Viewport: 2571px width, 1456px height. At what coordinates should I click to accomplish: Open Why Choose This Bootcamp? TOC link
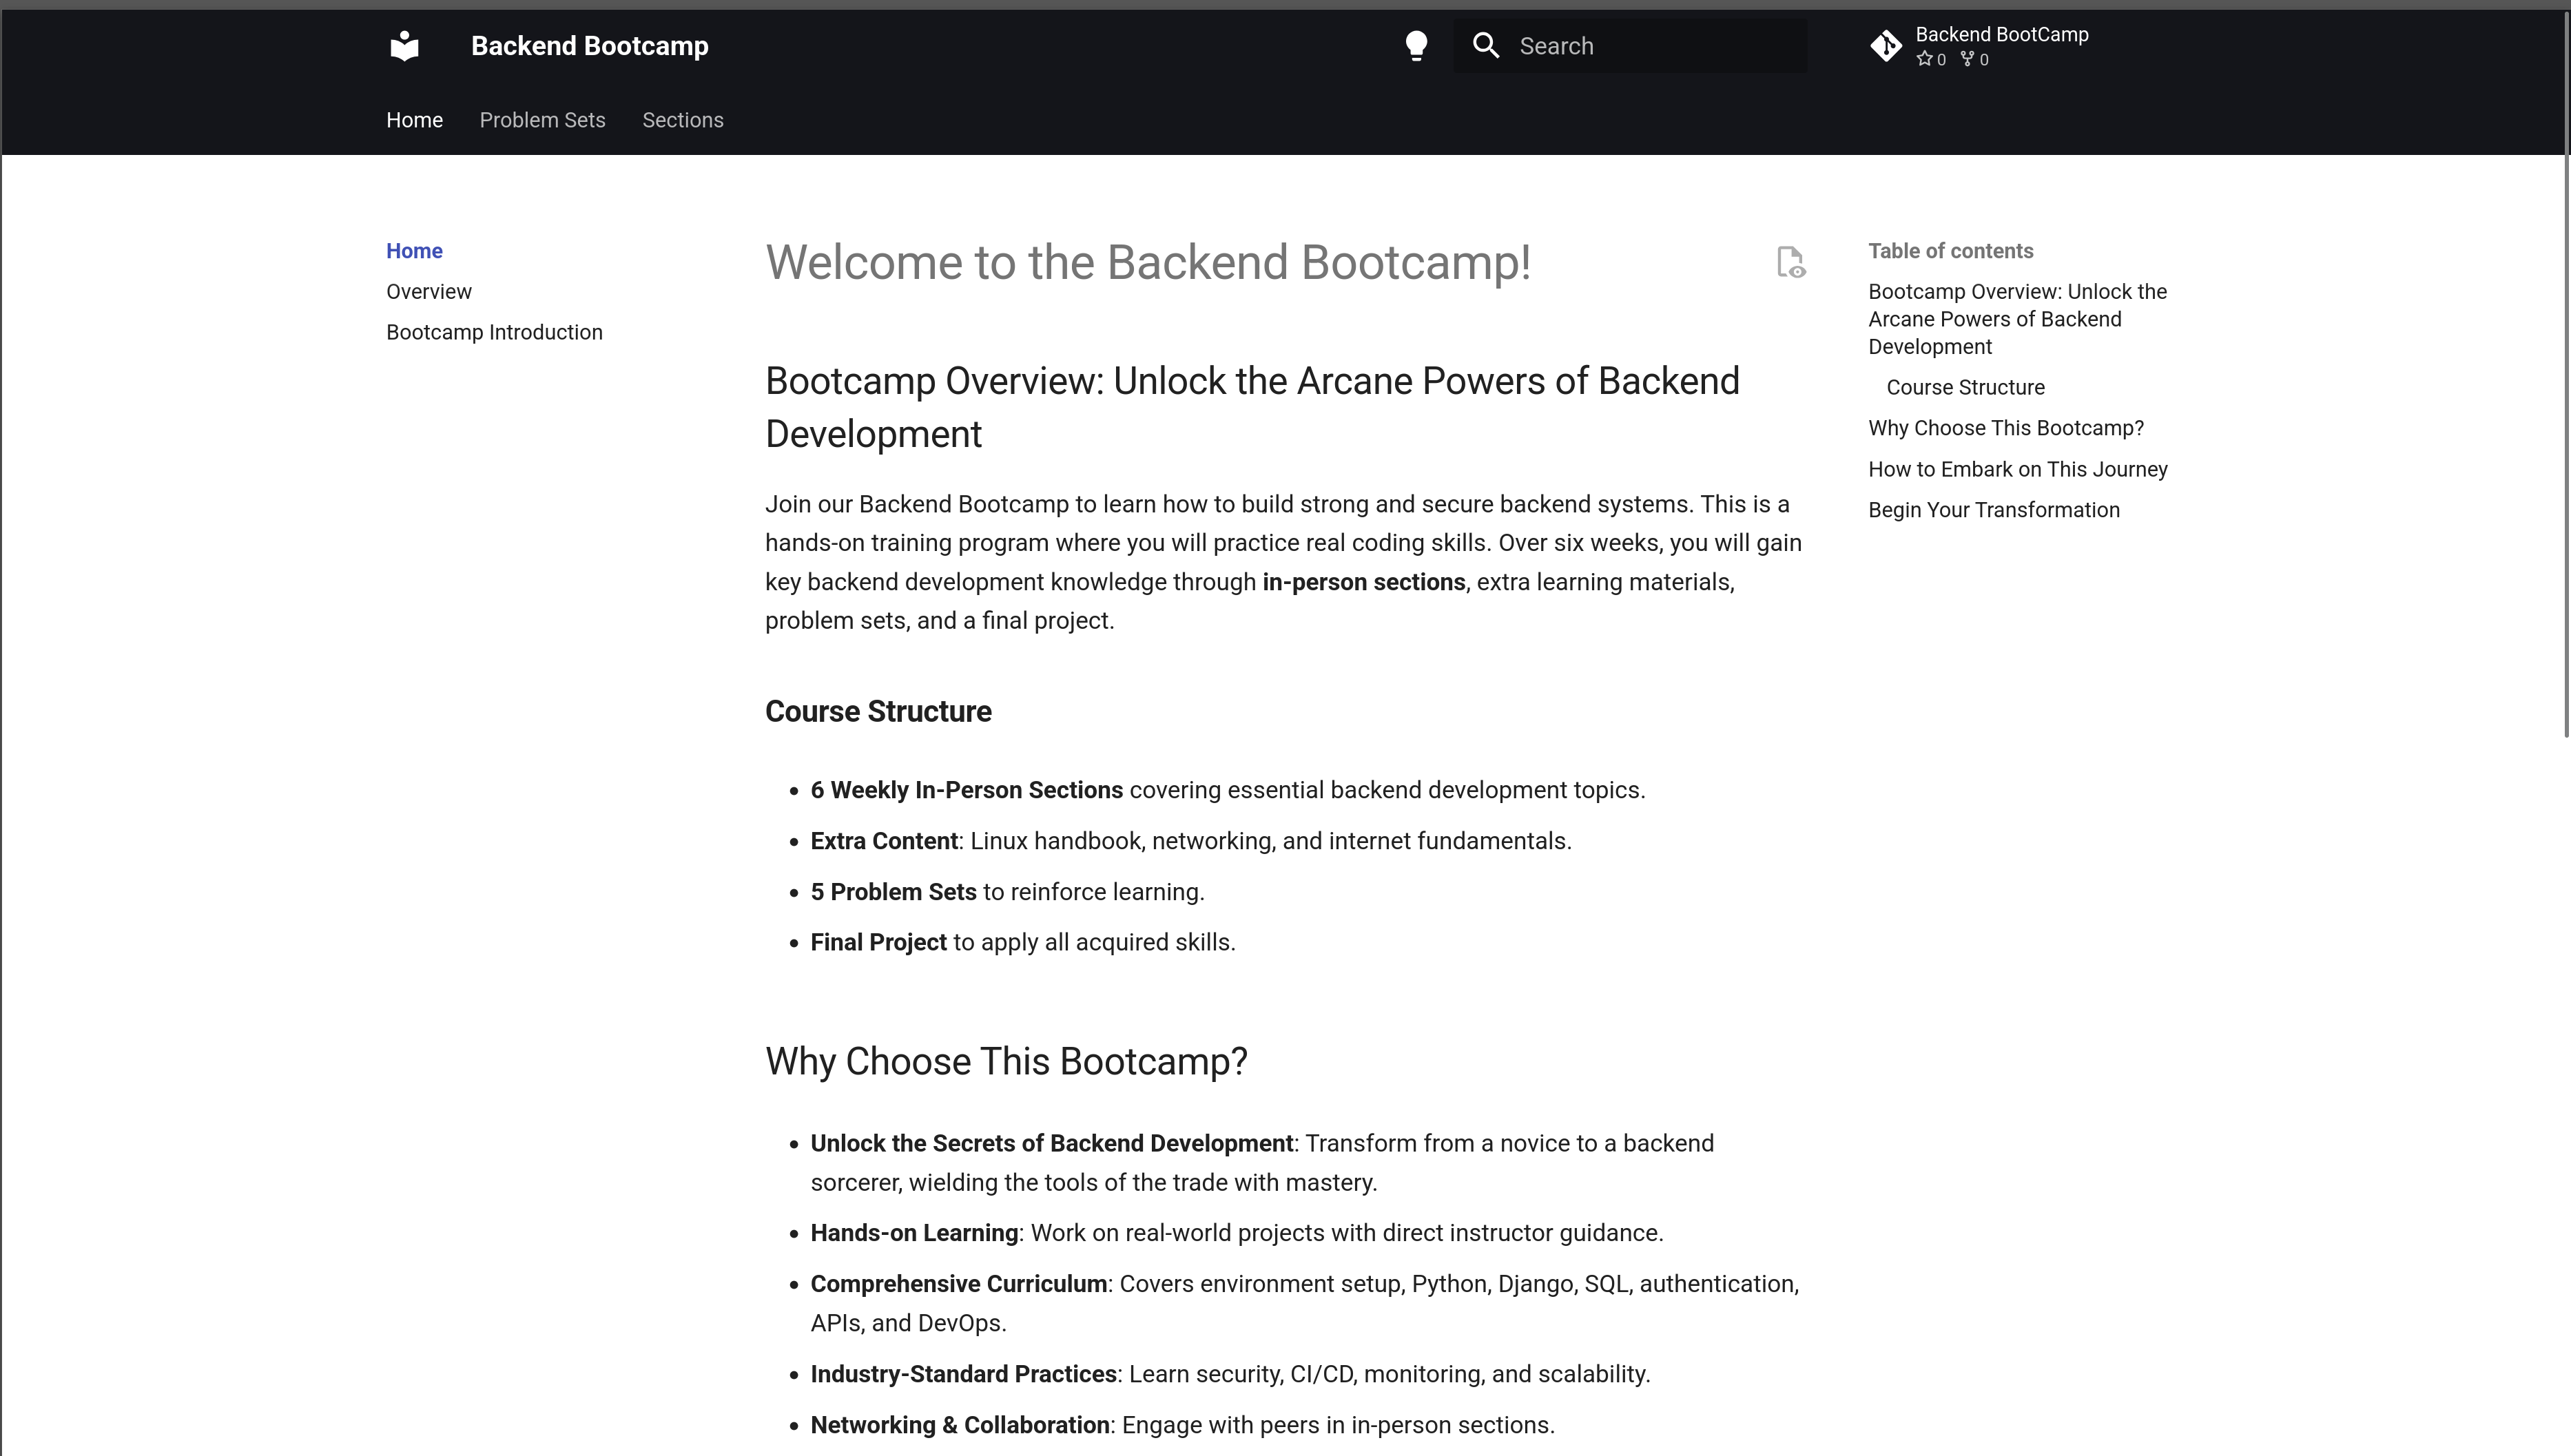[x=2005, y=427]
